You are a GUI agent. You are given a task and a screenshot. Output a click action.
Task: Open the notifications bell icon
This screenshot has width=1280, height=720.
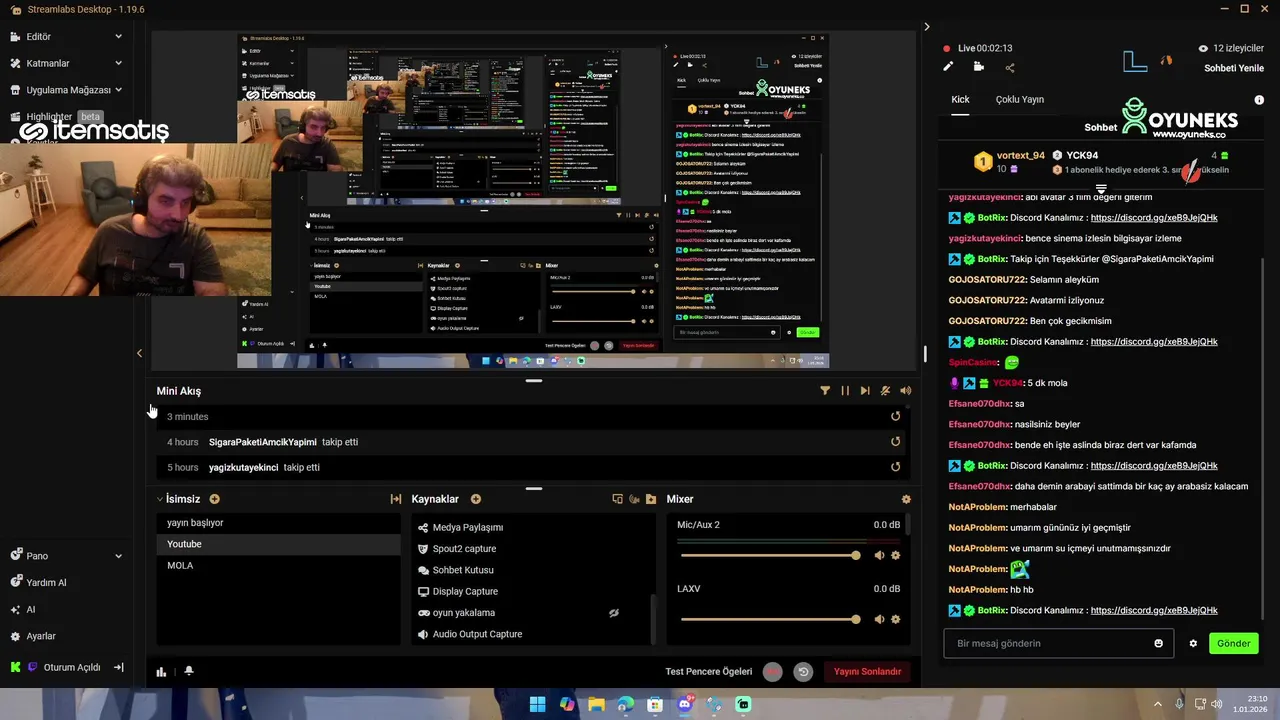coord(188,671)
